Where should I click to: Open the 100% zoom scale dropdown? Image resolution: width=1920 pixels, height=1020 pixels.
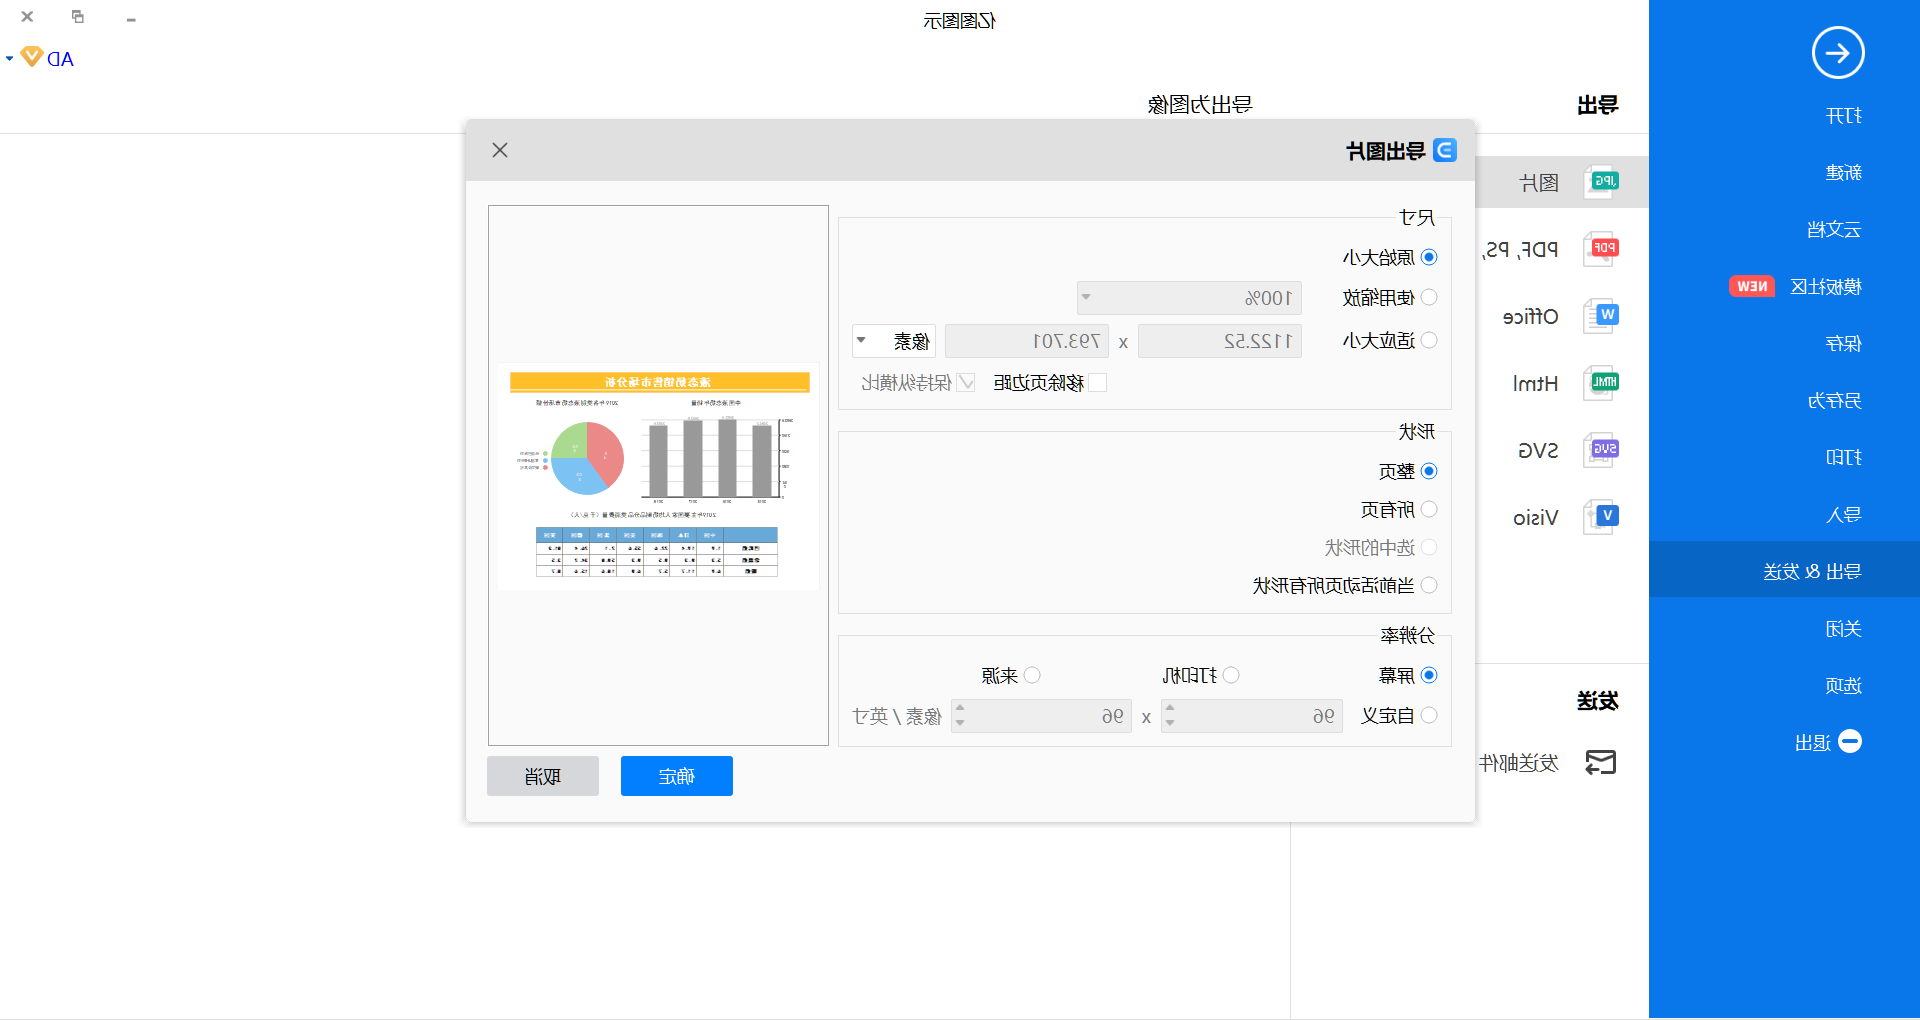(1189, 298)
